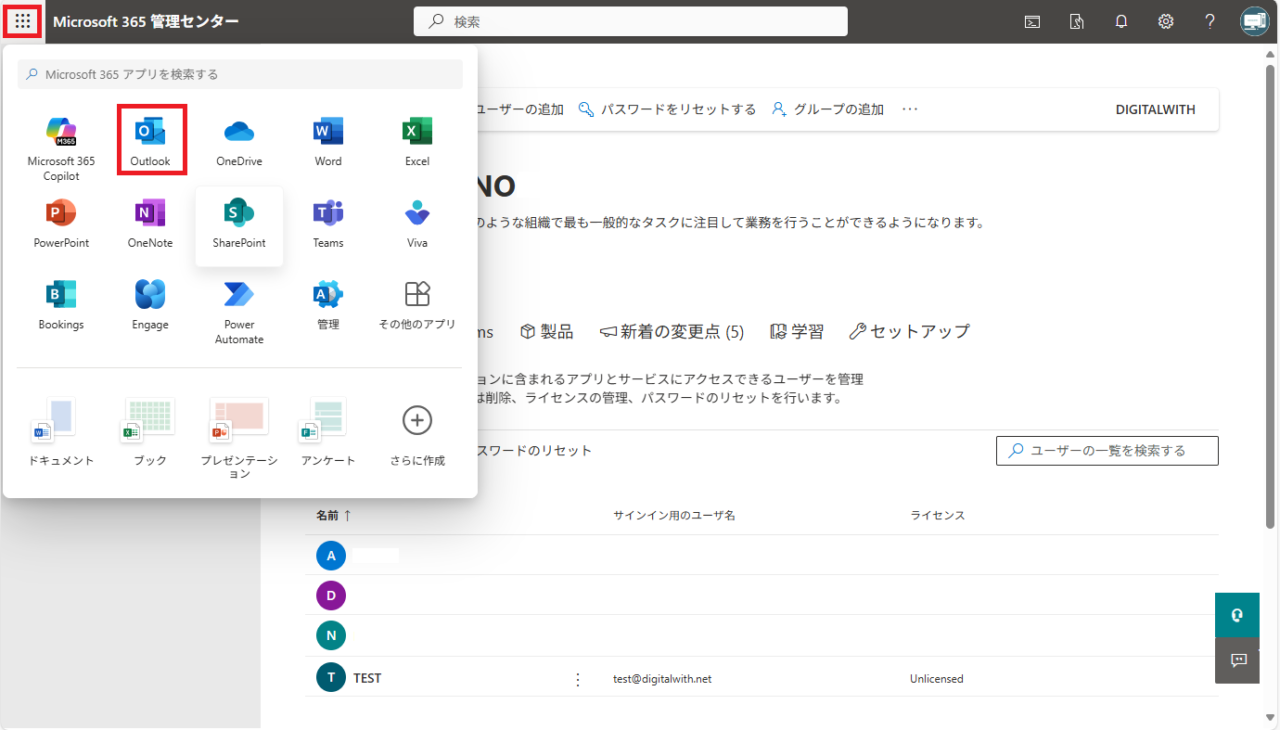Select the user row with avatar D
Viewport: 1280px width, 730px height.
(x=761, y=596)
